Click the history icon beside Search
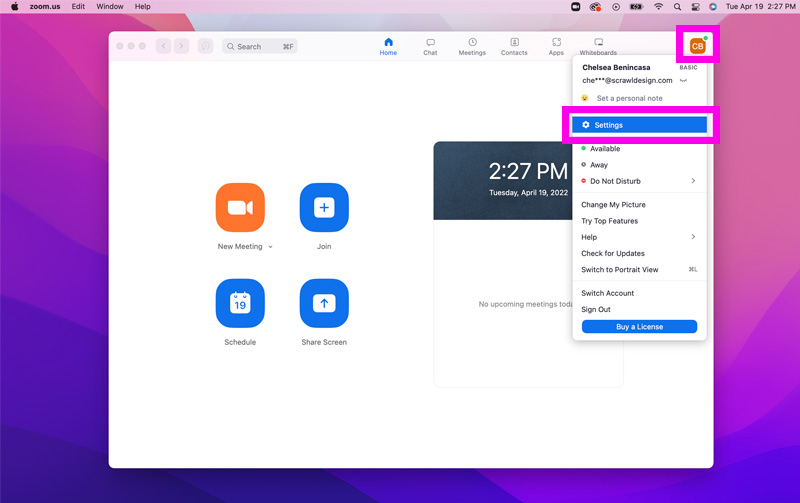The image size is (800, 503). [206, 46]
